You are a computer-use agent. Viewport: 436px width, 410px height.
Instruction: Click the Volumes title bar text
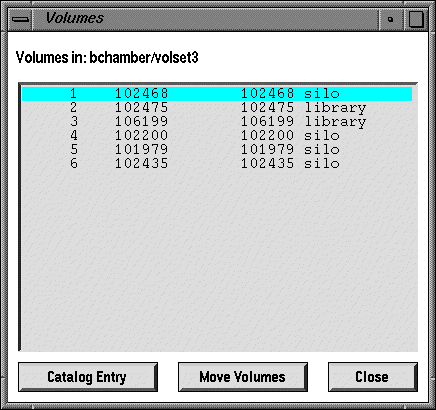74,18
